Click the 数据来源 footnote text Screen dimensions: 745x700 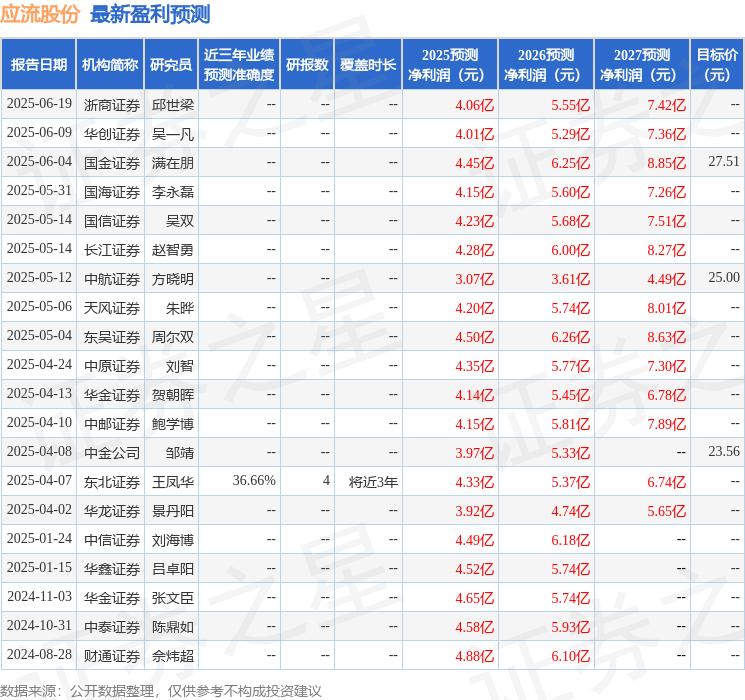point(161,691)
